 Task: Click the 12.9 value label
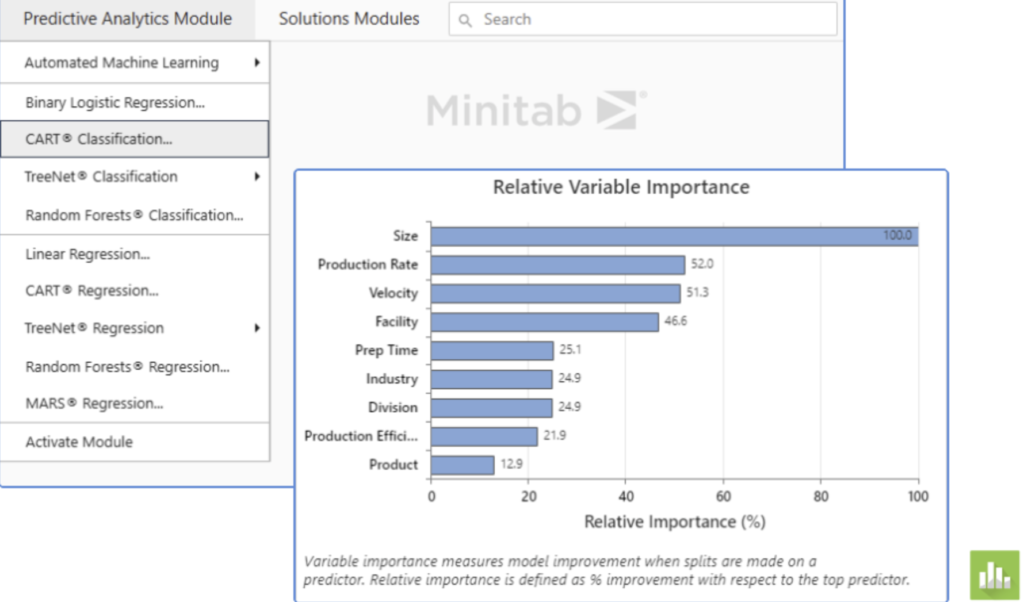coord(511,464)
